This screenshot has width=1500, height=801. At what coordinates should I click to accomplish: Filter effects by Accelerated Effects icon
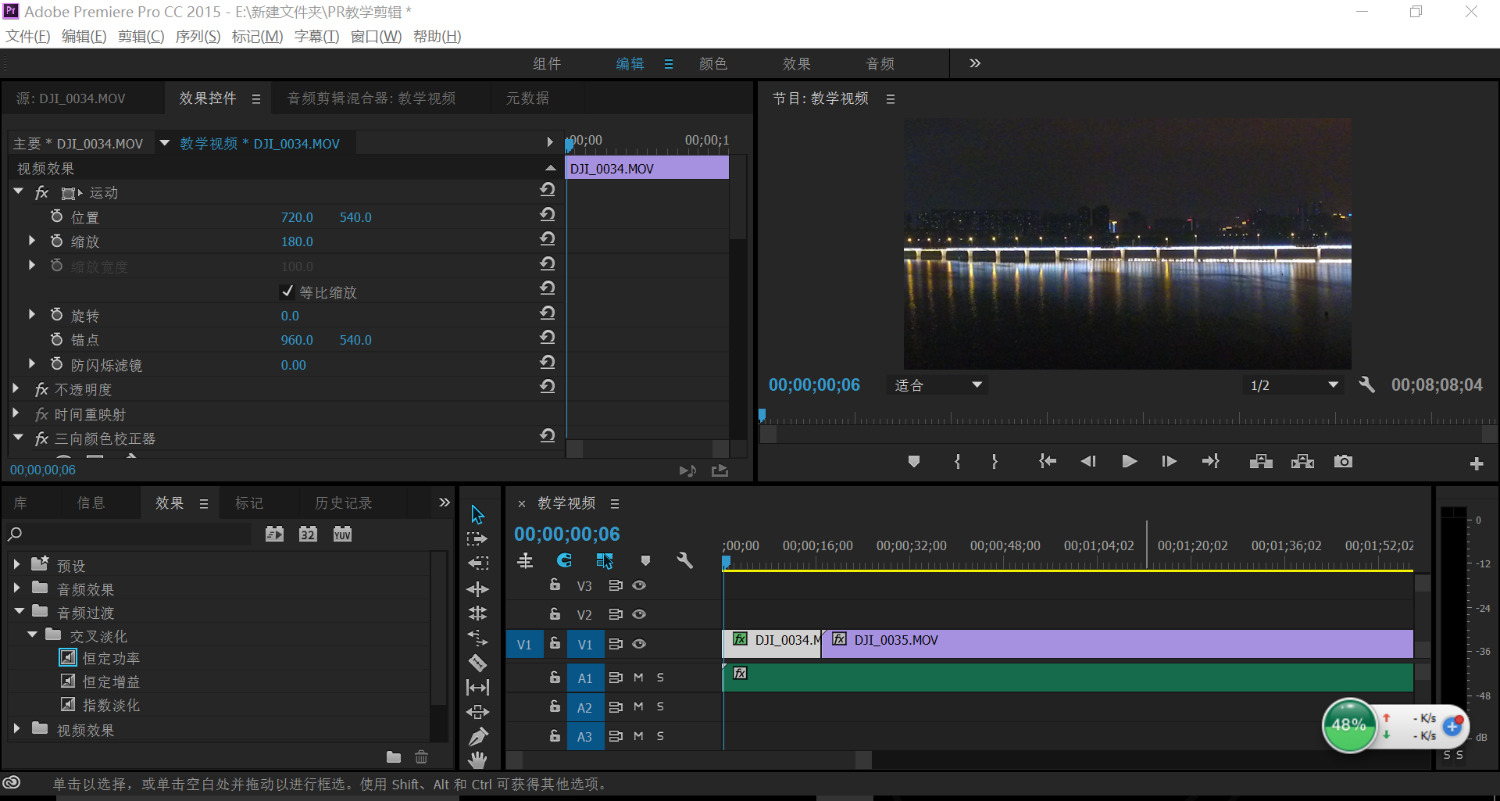tap(274, 534)
